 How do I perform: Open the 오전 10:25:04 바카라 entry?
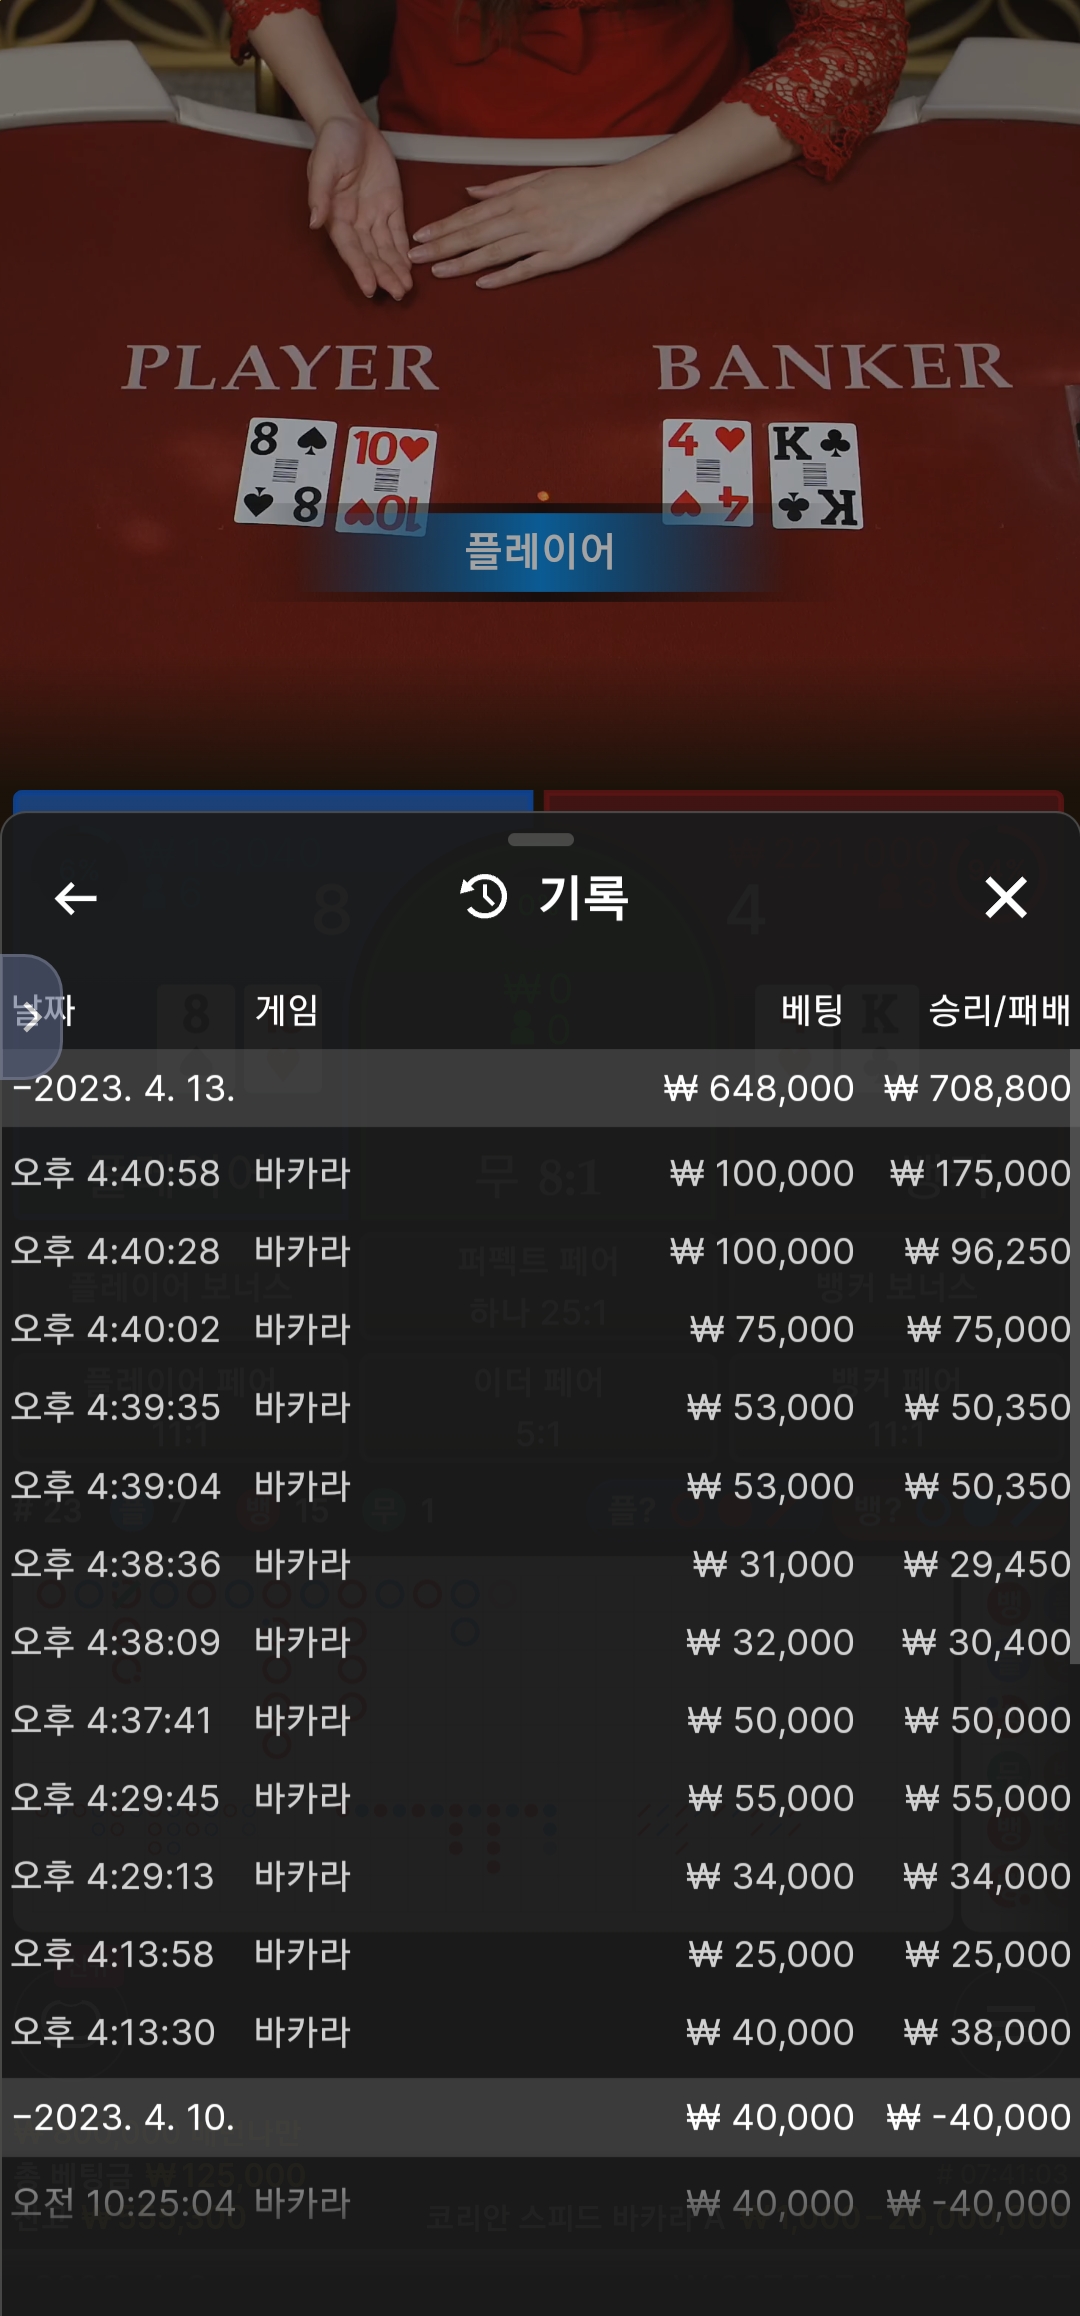click(540, 2203)
